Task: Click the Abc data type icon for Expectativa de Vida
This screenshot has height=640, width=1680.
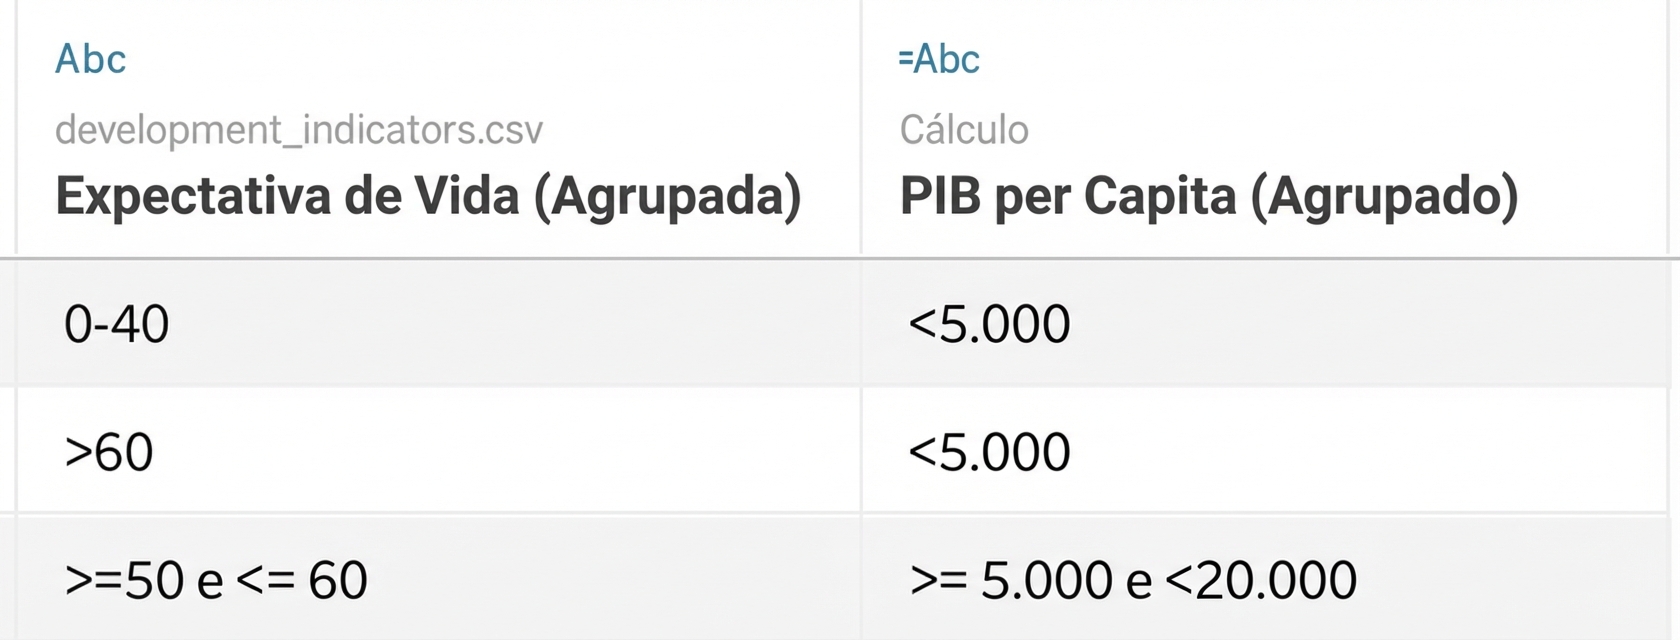Action: coord(90,60)
